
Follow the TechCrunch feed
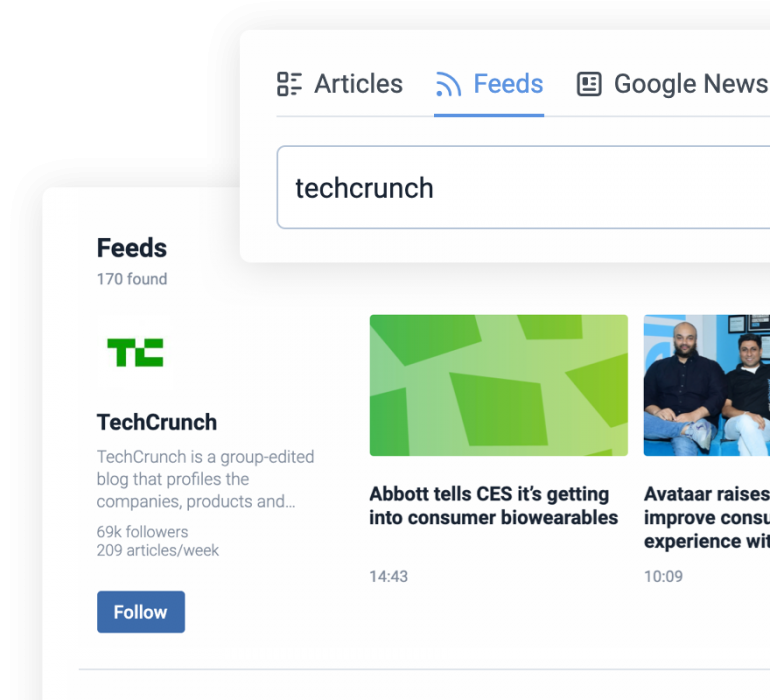pos(141,612)
